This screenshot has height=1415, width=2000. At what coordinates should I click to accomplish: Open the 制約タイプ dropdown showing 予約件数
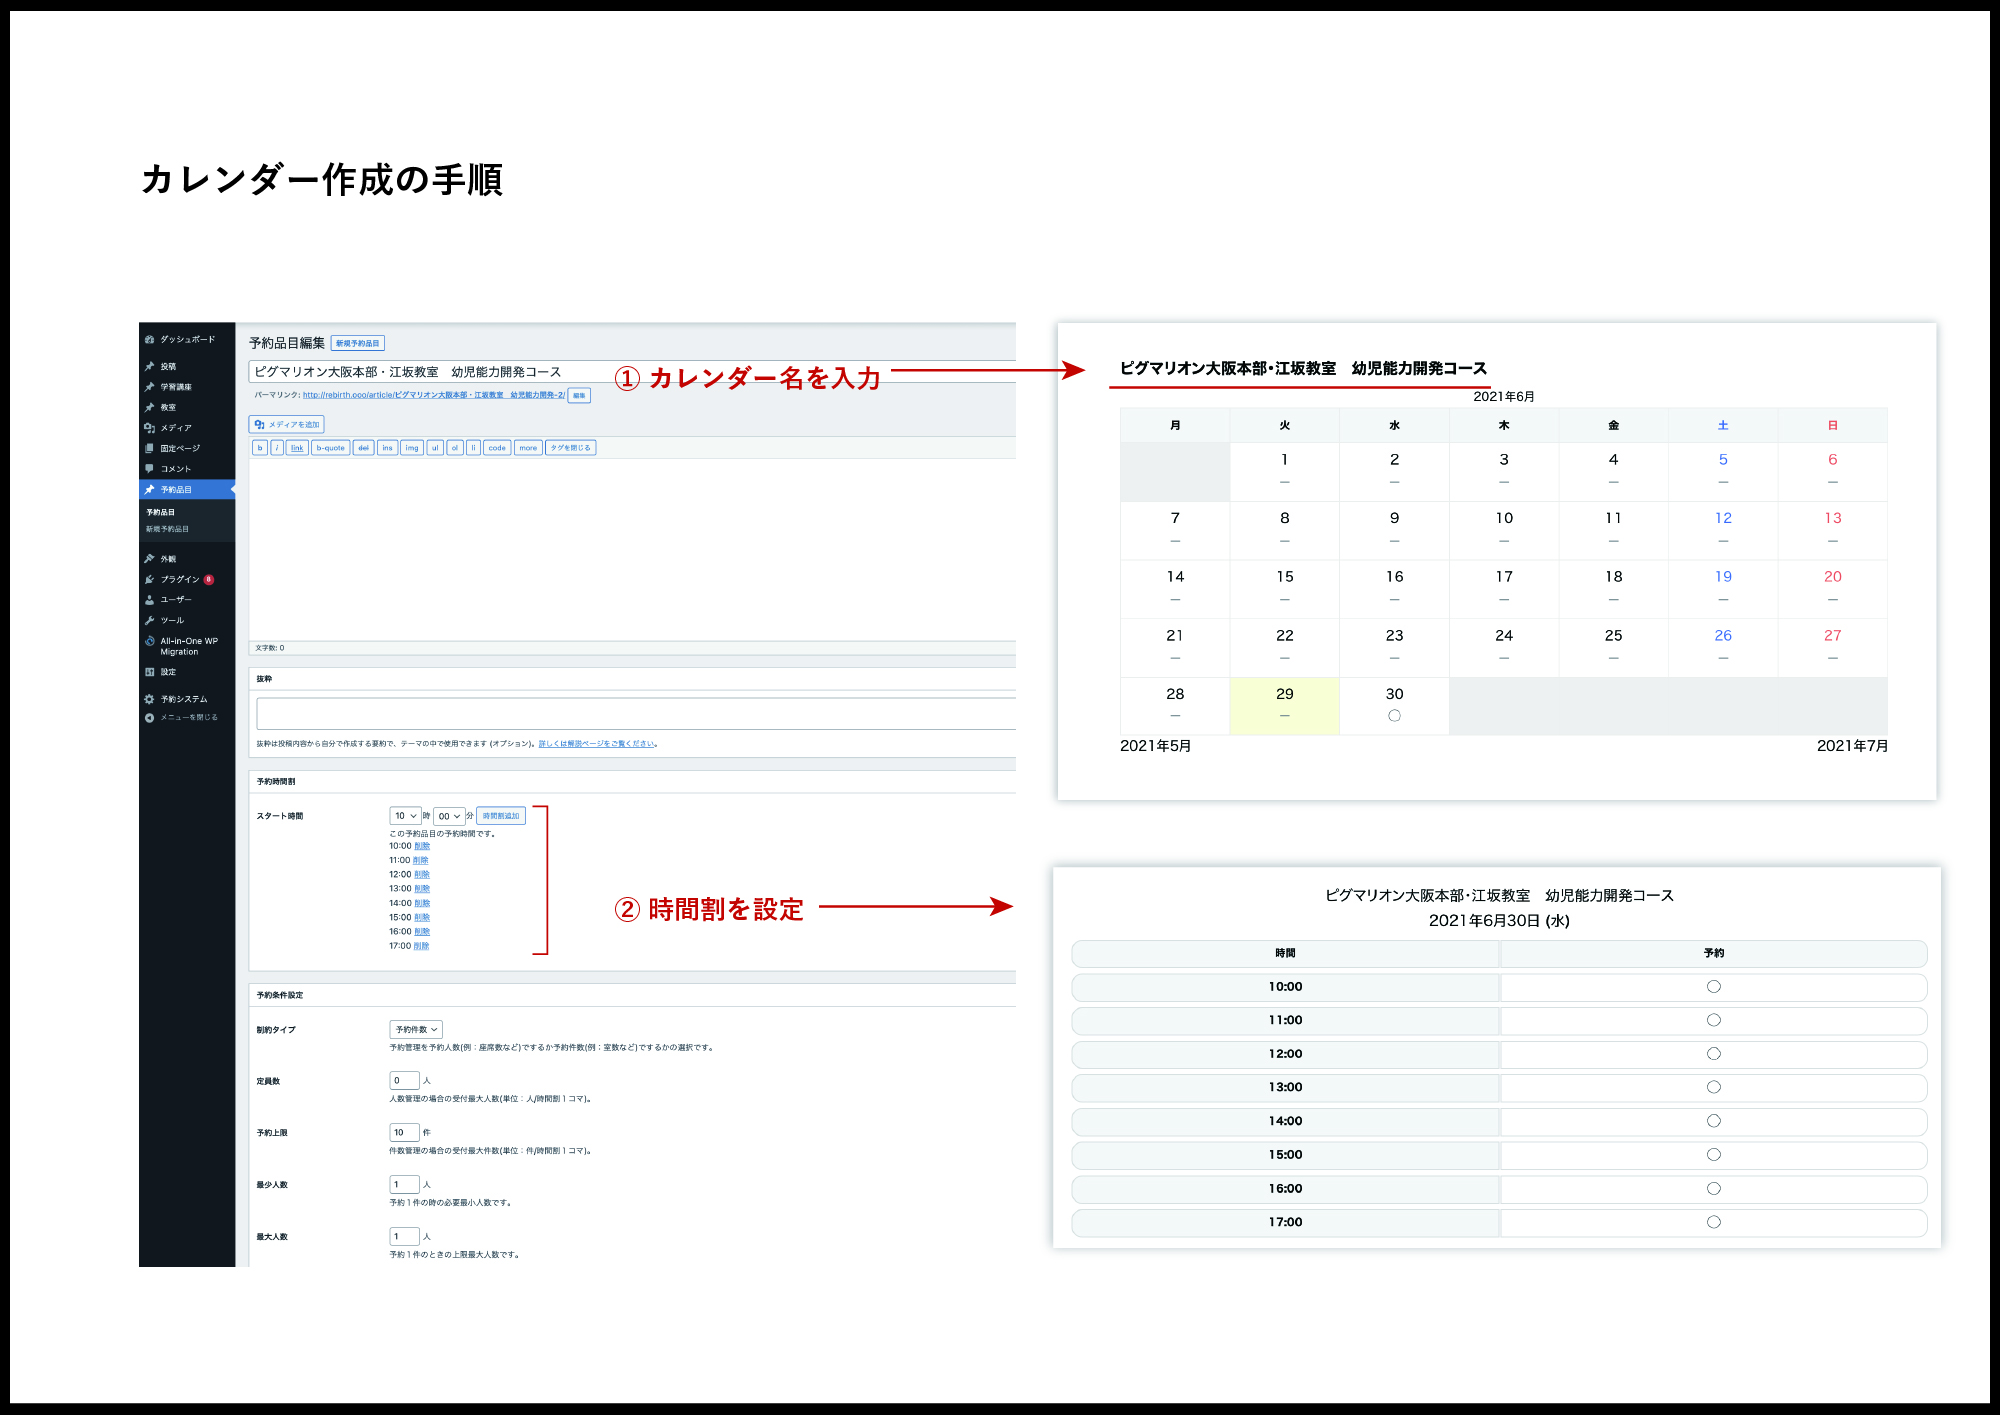tap(416, 1030)
